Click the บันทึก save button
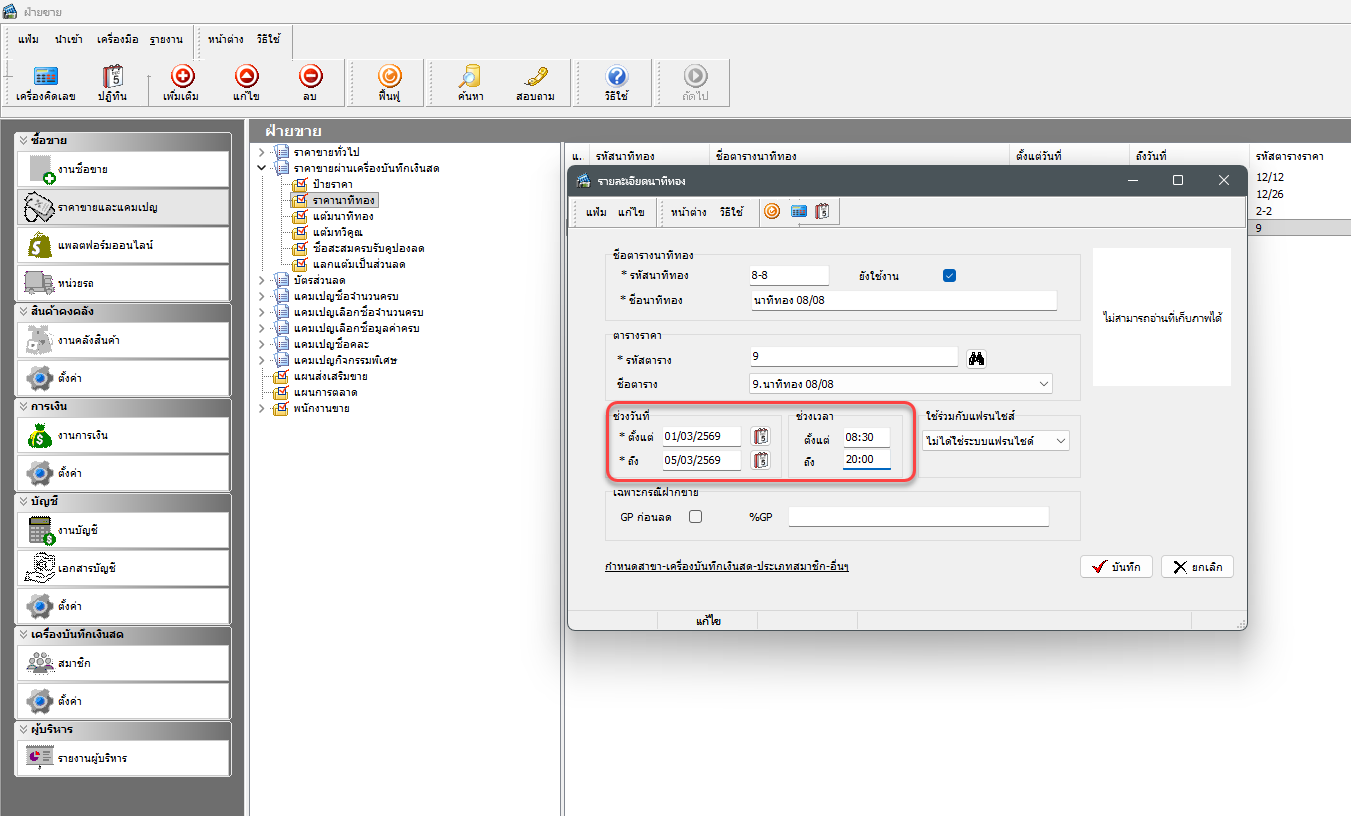 1117,567
